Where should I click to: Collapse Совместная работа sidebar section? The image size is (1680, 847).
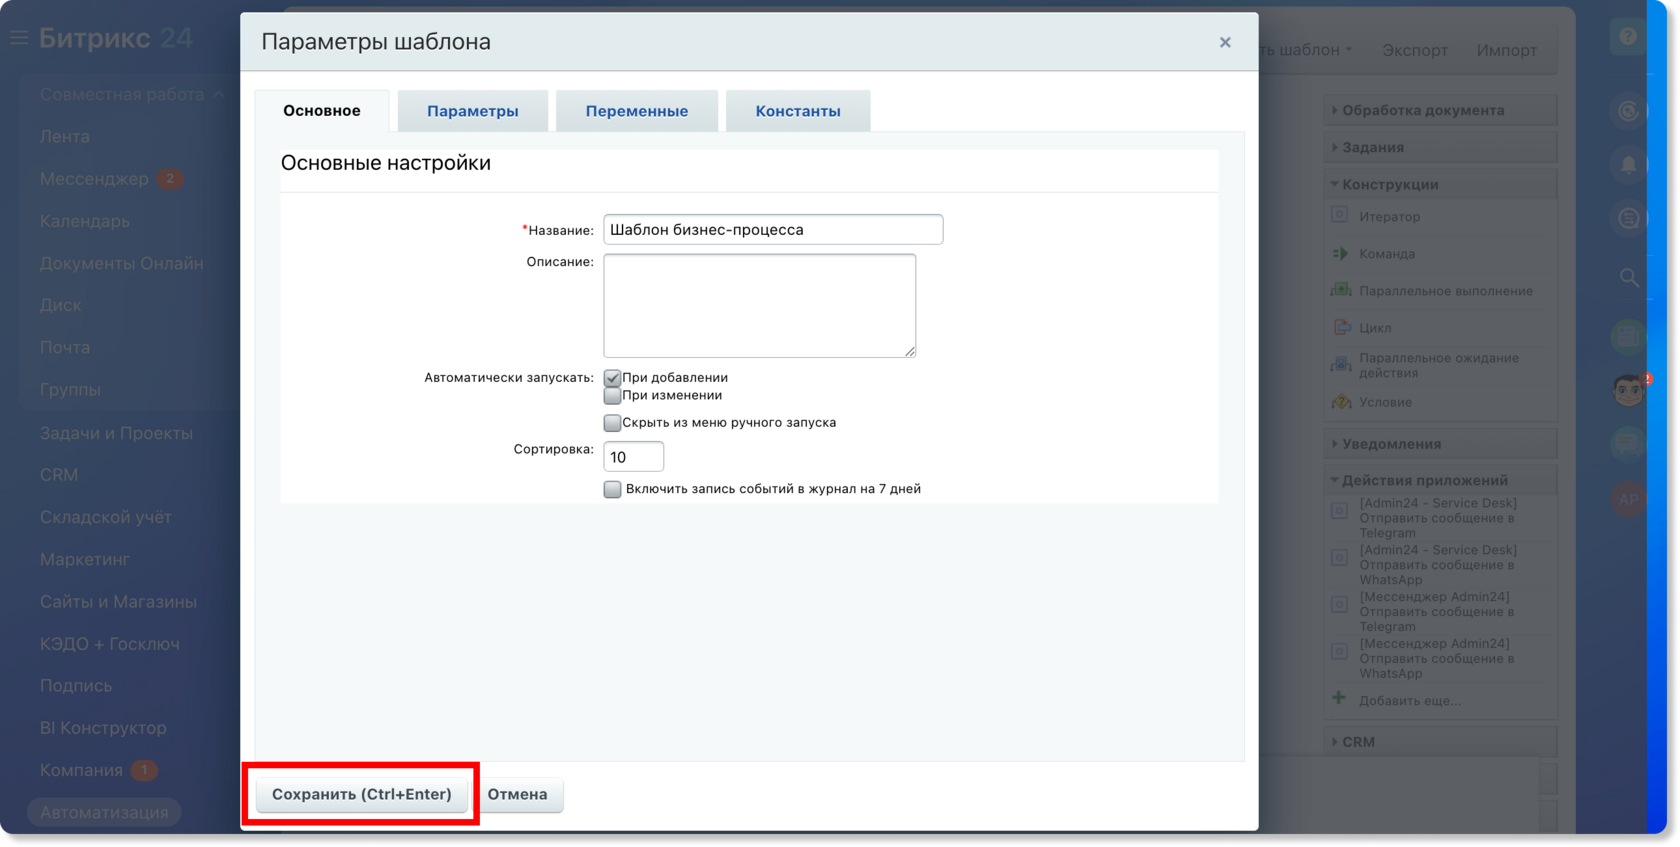(132, 94)
